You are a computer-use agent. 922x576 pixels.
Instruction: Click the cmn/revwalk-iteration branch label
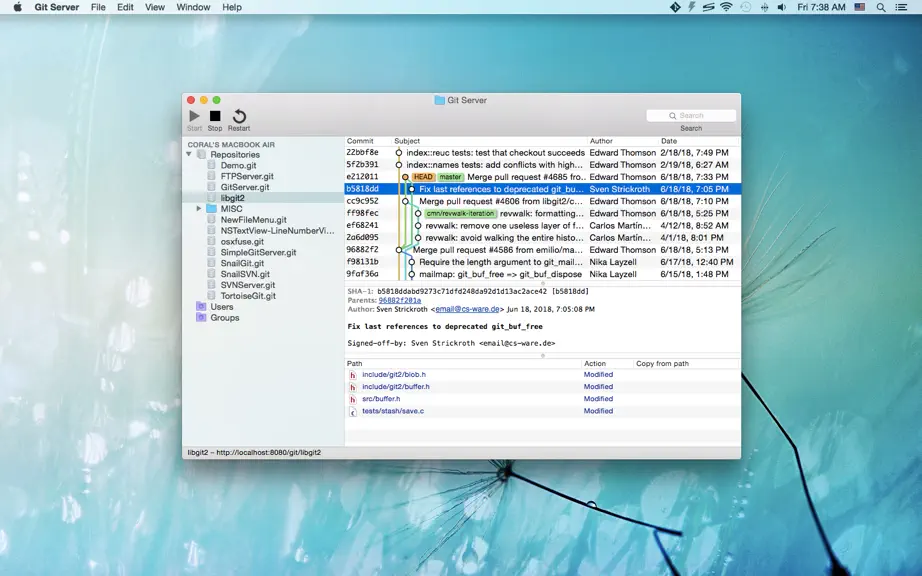[x=460, y=213]
